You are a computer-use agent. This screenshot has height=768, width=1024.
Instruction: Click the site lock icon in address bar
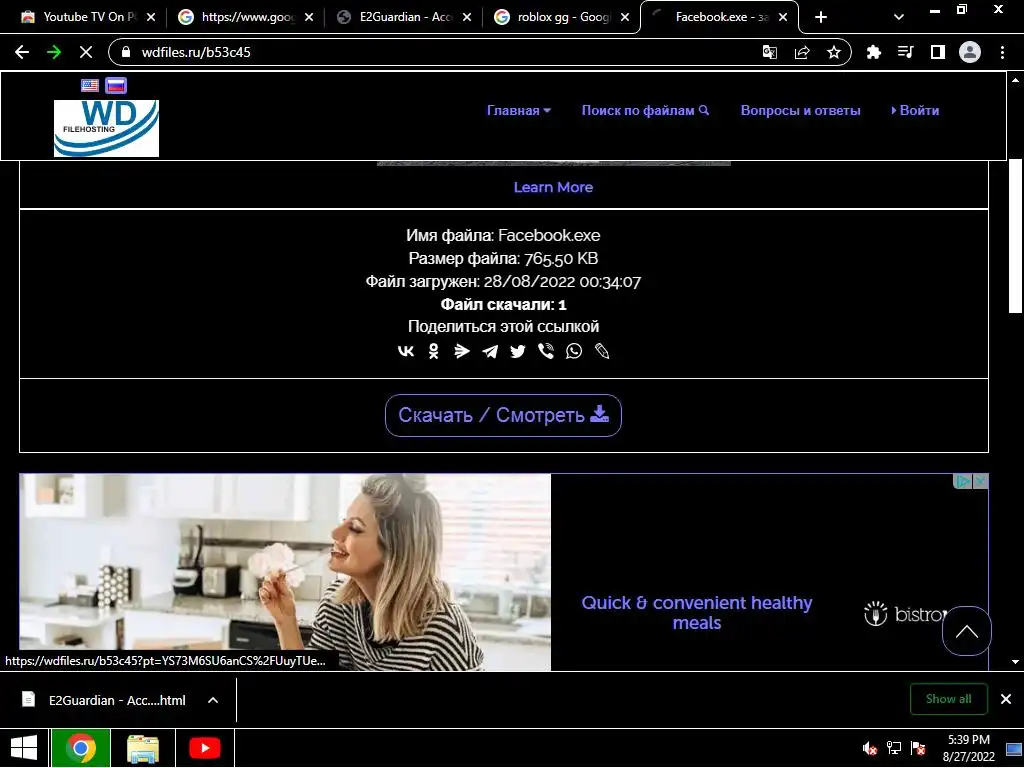(127, 52)
